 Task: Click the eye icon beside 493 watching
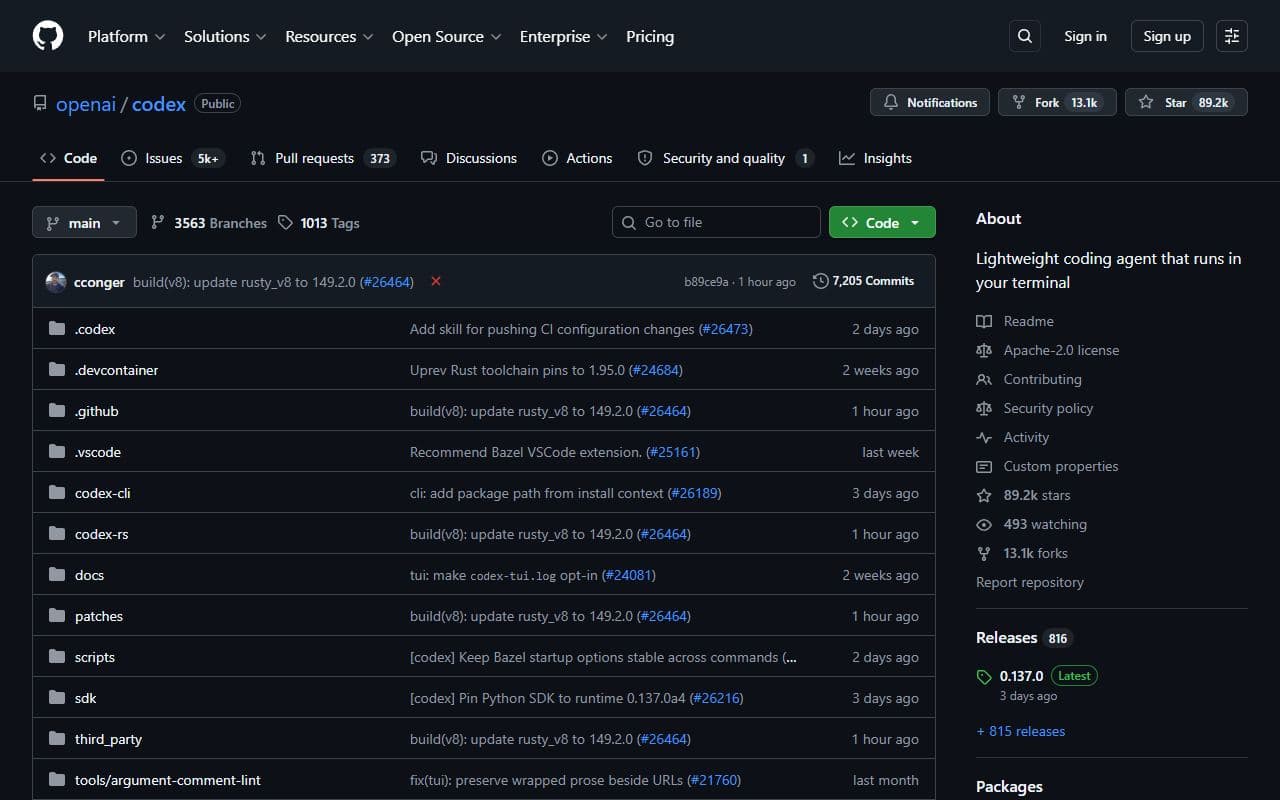pos(984,524)
